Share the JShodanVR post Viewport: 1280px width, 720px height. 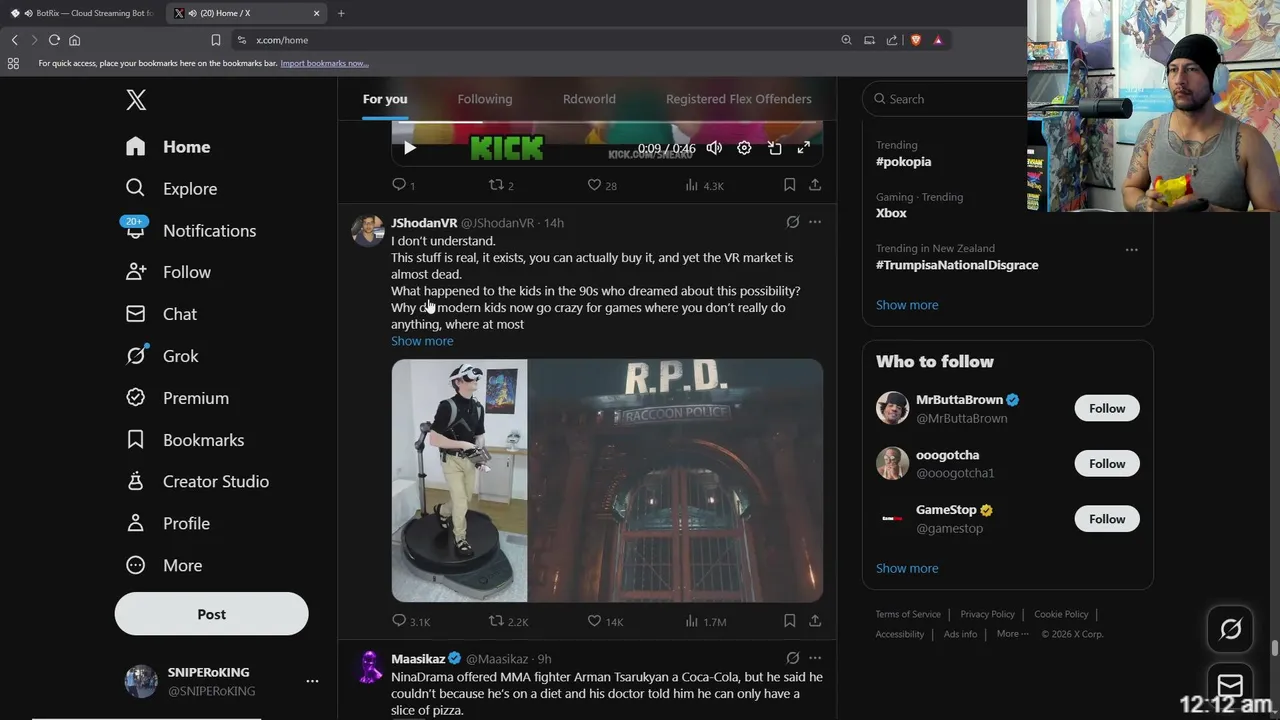pyautogui.click(x=815, y=621)
